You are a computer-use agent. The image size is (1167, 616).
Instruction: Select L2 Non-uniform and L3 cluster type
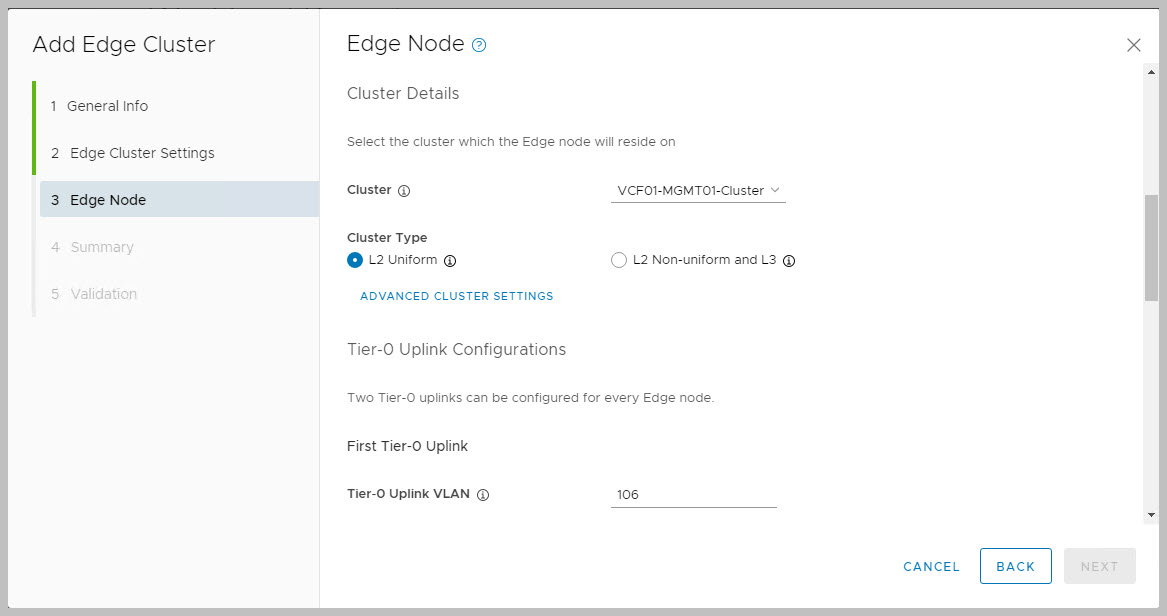[x=619, y=260]
